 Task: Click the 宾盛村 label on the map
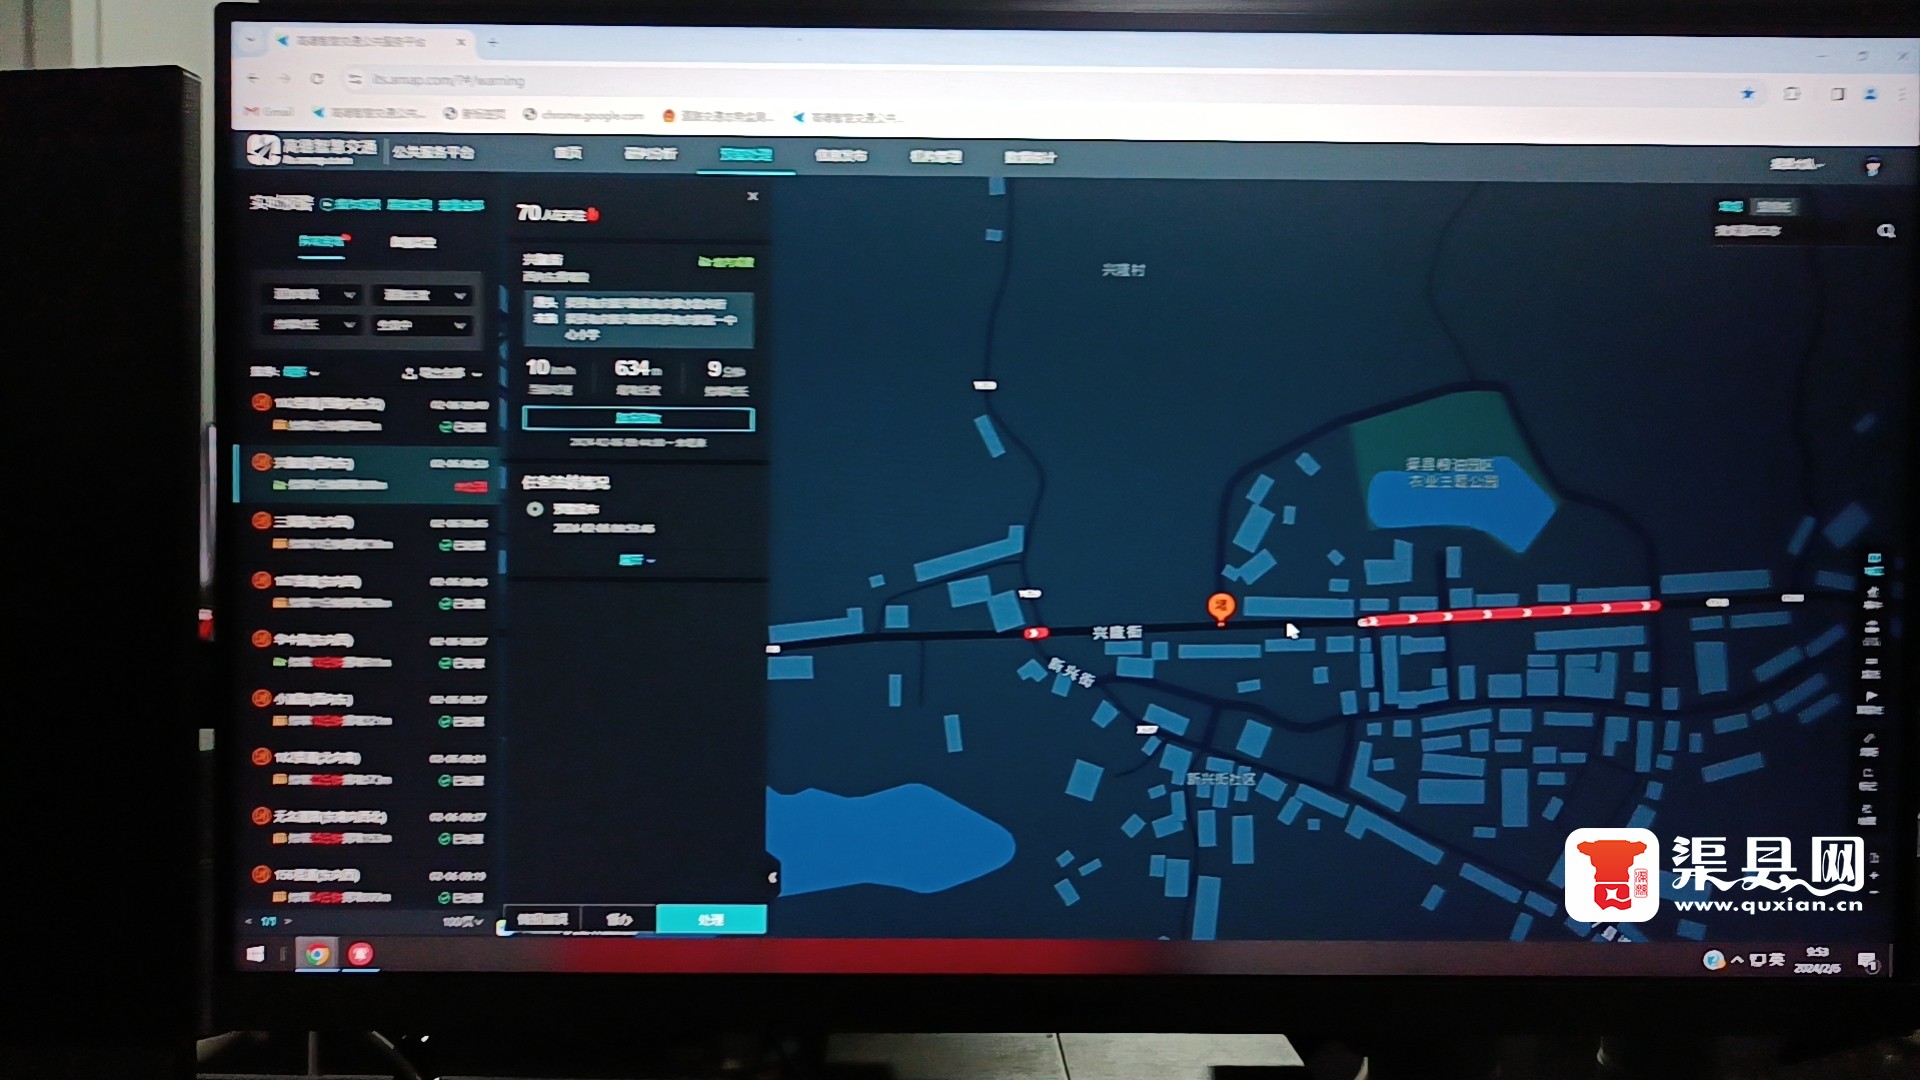coord(1124,270)
